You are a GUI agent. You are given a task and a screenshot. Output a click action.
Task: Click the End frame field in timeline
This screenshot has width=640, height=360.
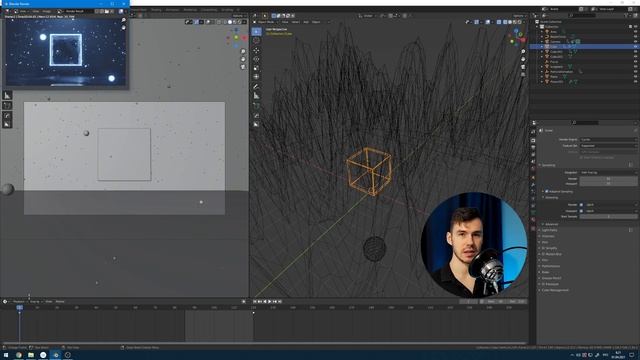pos(516,302)
